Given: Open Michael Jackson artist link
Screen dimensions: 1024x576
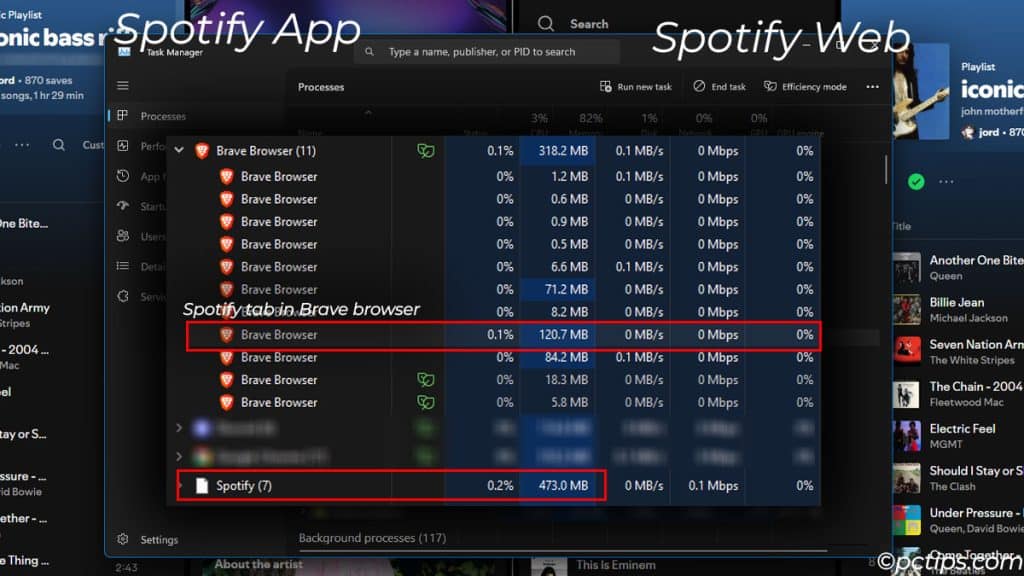Looking at the screenshot, I should [x=968, y=318].
